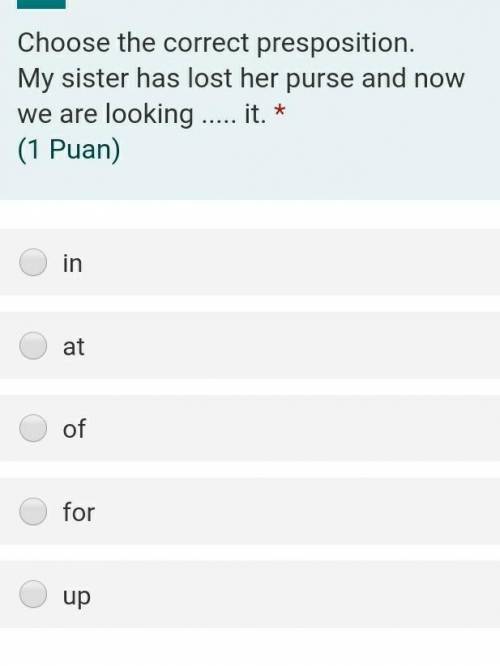Screen dimensions: 500x666
Task: Mark the "of" radio button
Action: coord(33,428)
